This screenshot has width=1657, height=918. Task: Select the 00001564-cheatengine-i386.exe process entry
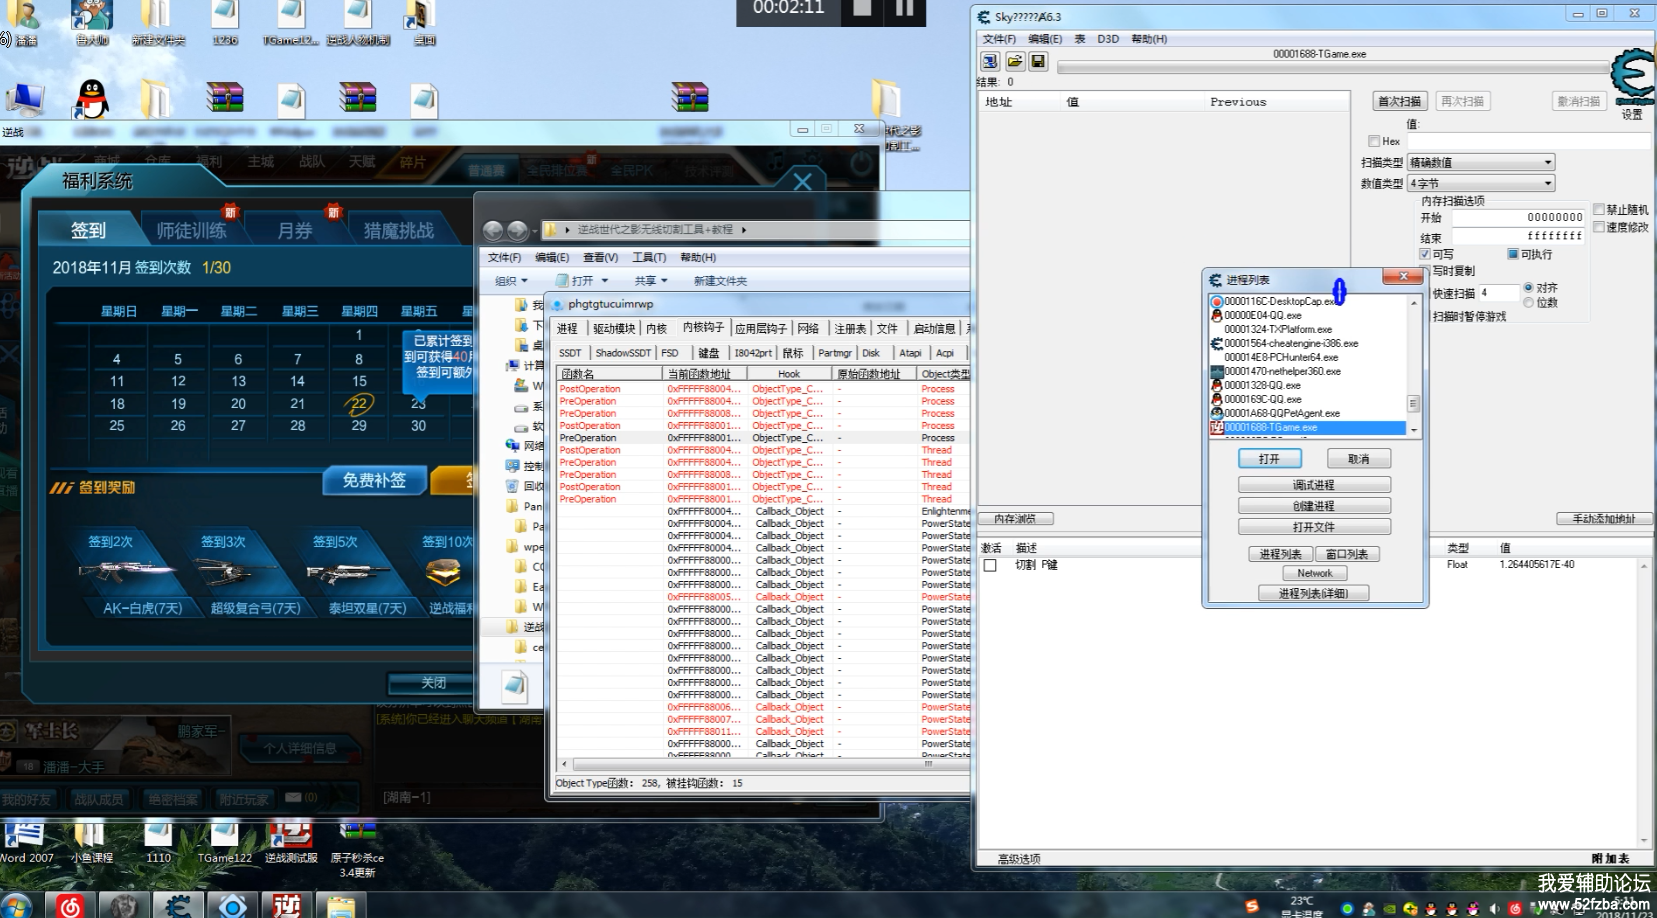[x=1308, y=343]
